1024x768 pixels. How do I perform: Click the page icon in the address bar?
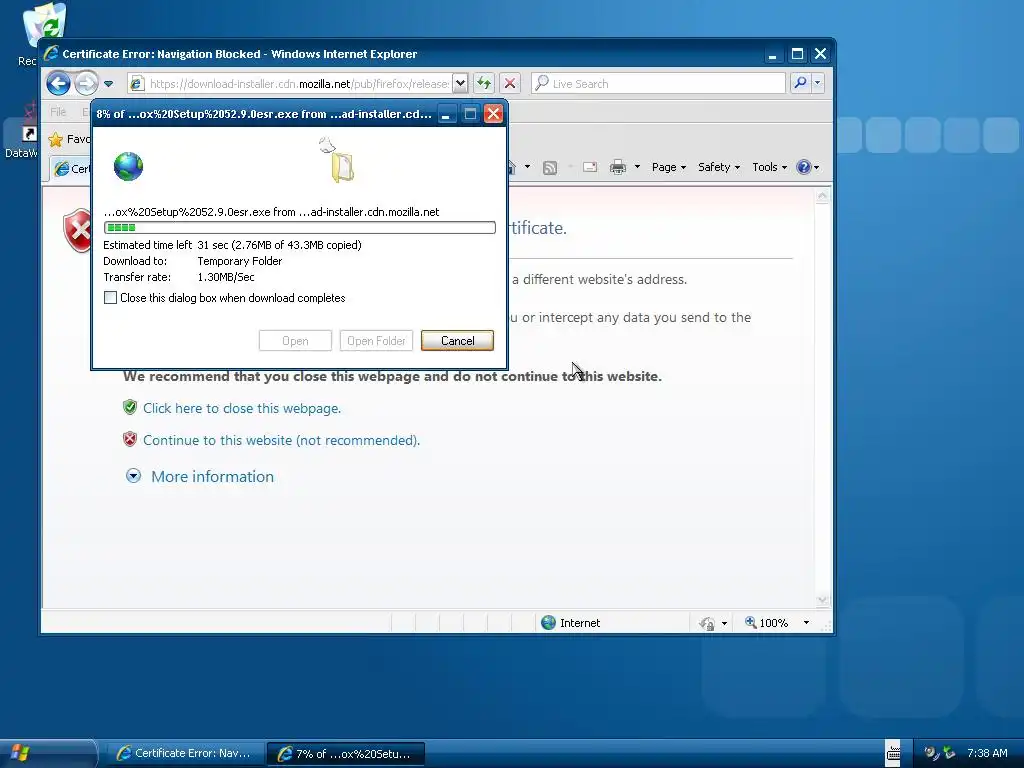[136, 84]
